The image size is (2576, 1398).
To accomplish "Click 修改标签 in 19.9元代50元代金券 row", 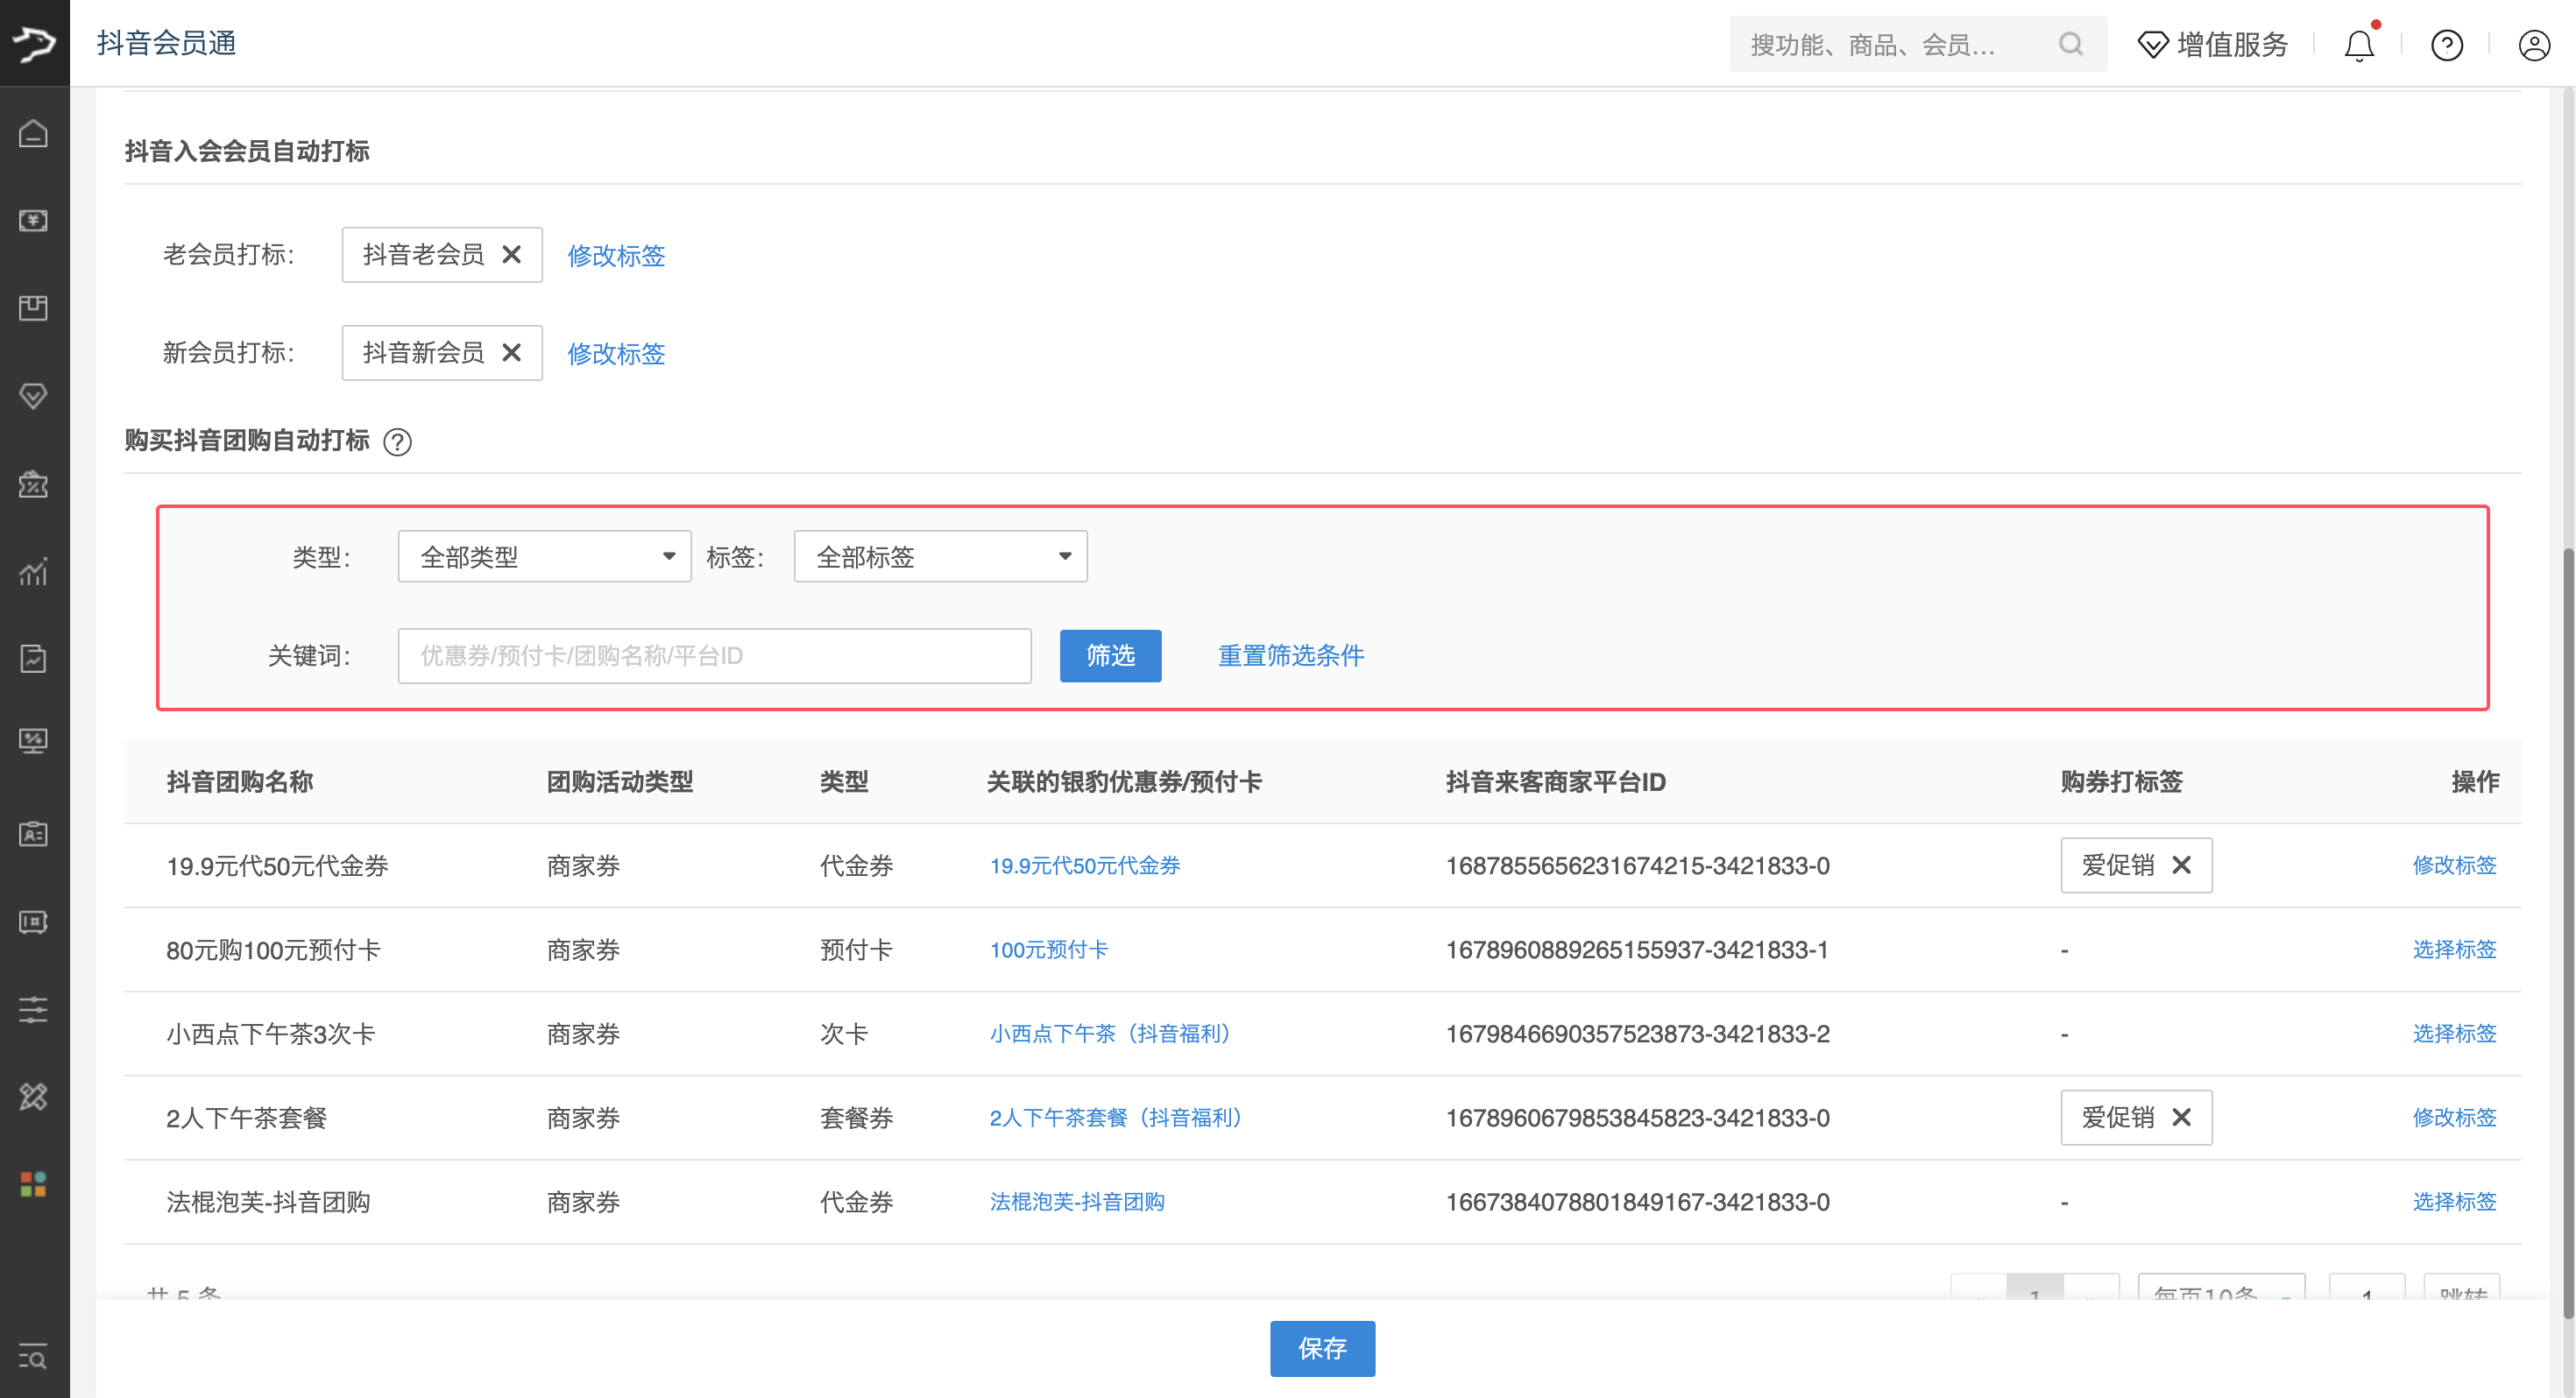I will 2454,865.
